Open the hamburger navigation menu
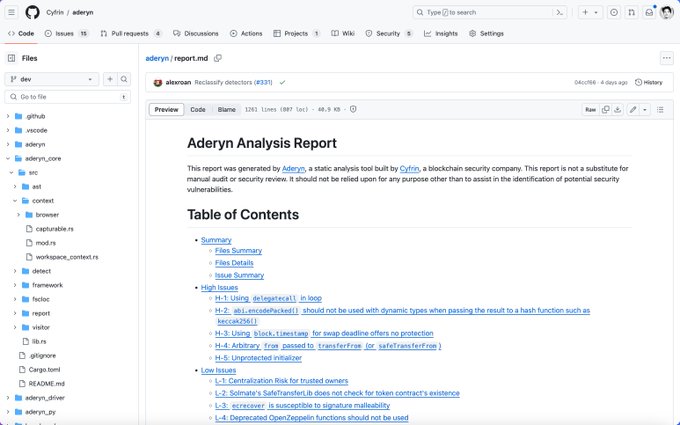 pyautogui.click(x=12, y=12)
